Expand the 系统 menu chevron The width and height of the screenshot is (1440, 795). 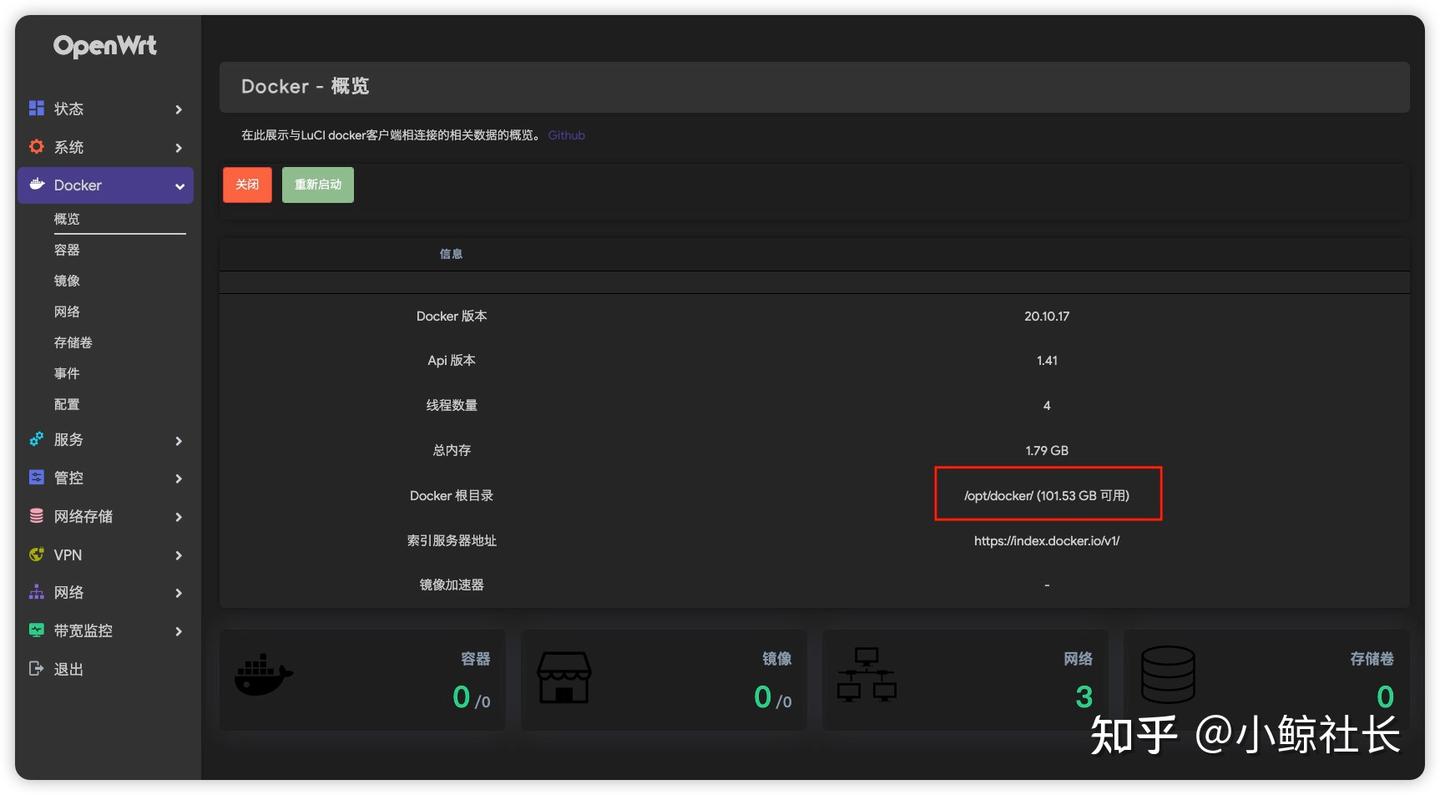178,148
